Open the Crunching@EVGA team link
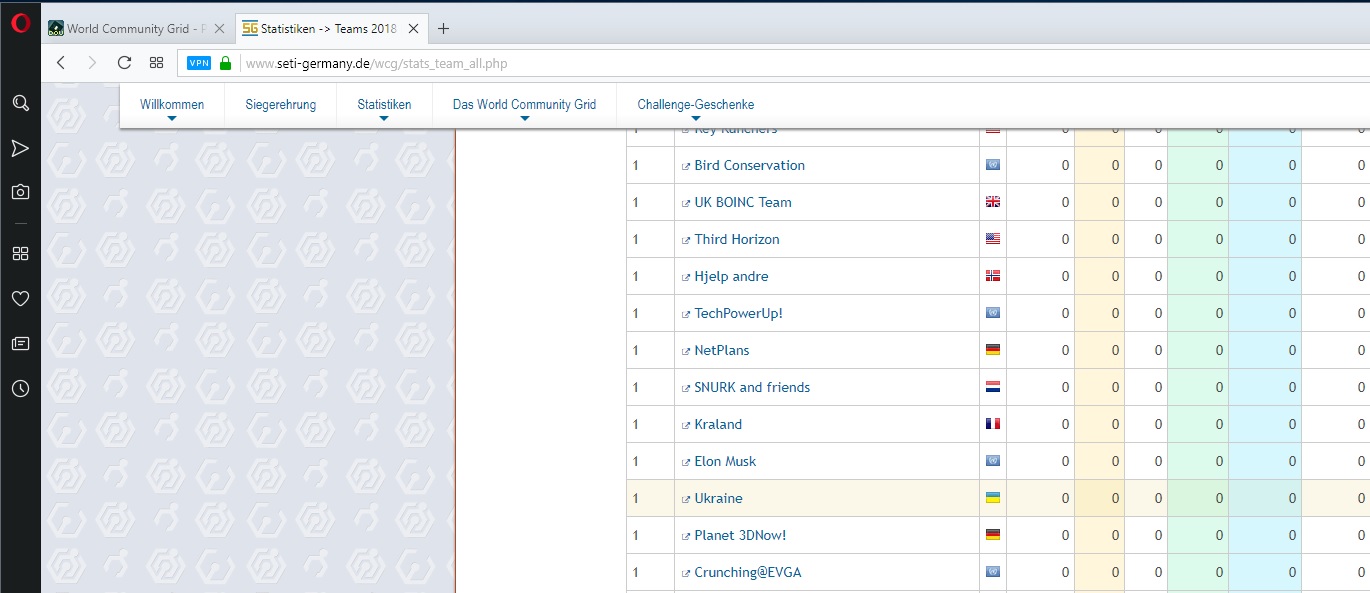1370x593 pixels. coord(748,572)
